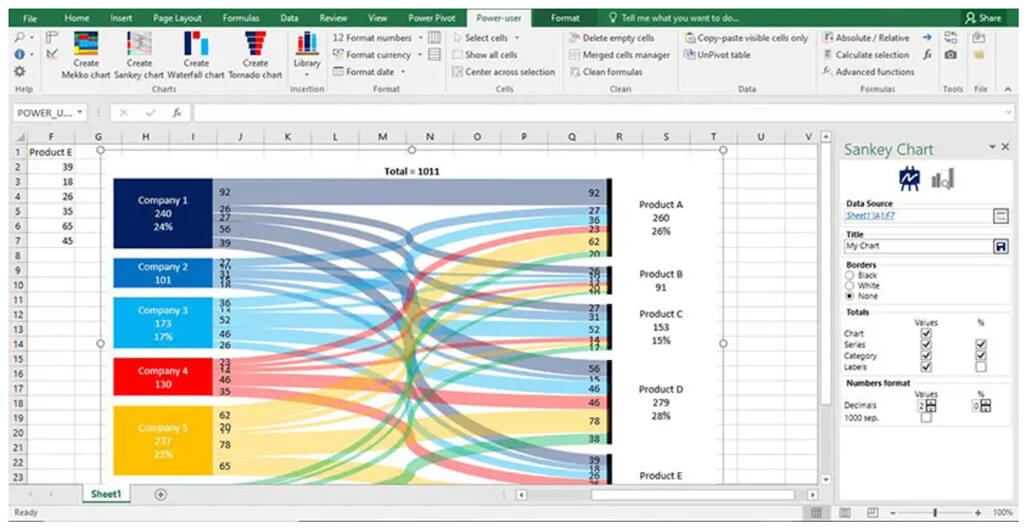Screen dimensions: 1024x528
Task: Enable the 1000 sep. checkbox
Action: [926, 417]
